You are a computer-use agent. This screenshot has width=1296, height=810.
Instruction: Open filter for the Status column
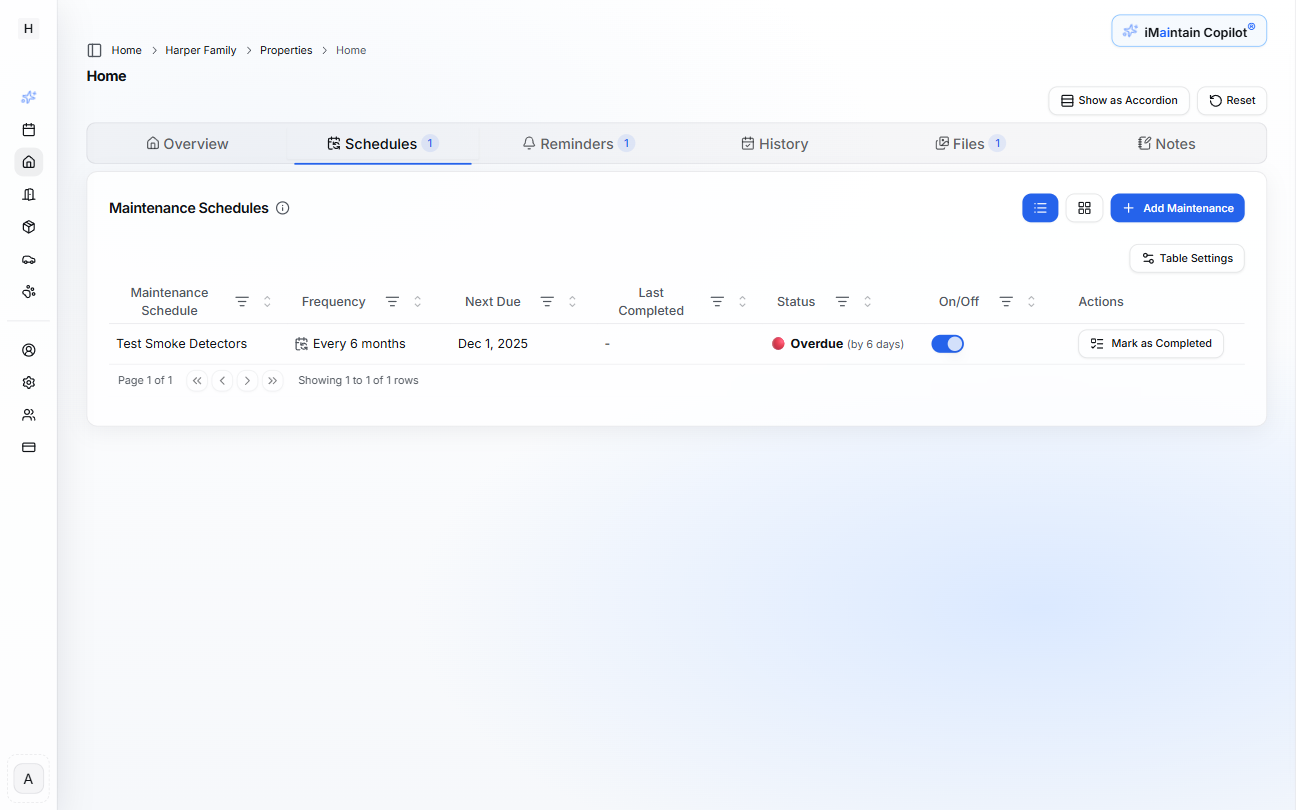pyautogui.click(x=841, y=301)
